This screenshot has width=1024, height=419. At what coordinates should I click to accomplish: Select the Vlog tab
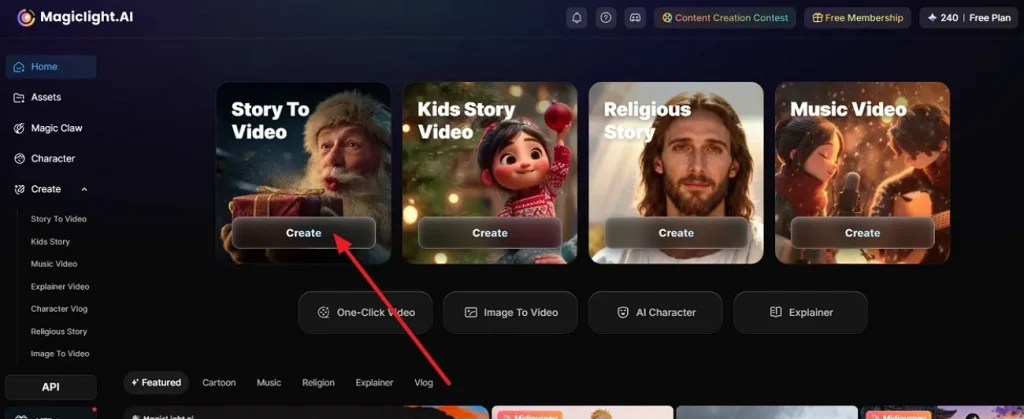(x=424, y=382)
